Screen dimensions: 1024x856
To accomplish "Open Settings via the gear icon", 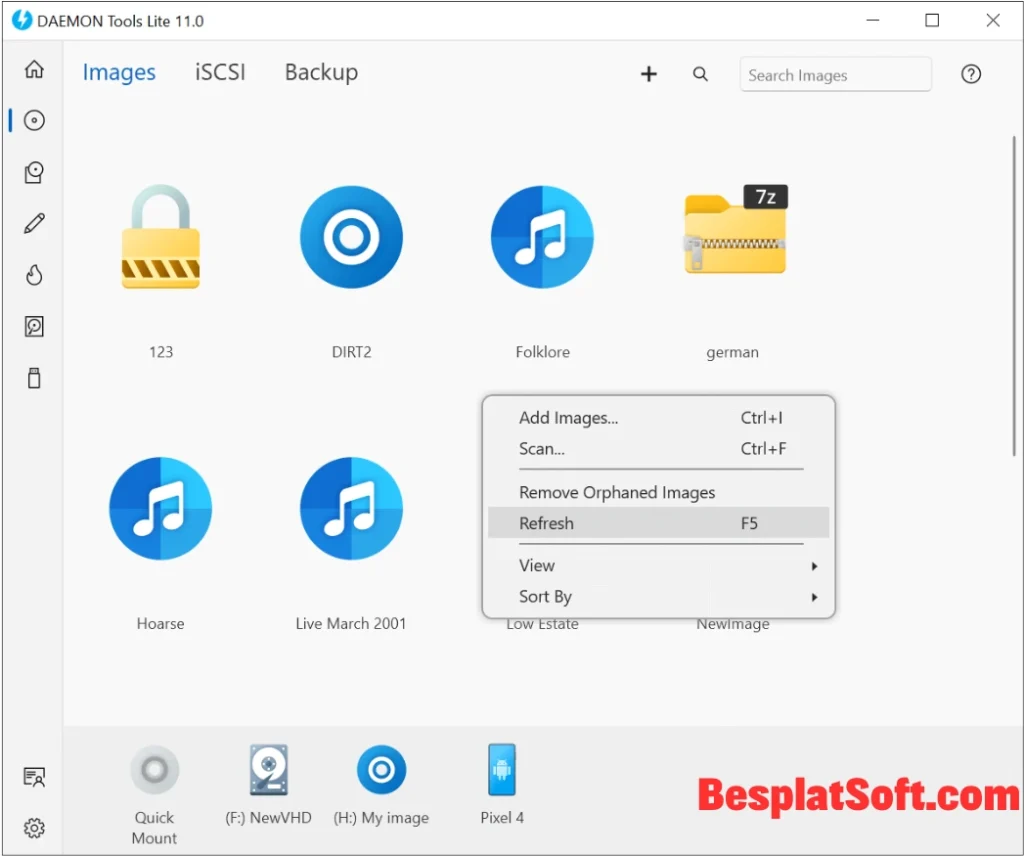I will pos(34,828).
